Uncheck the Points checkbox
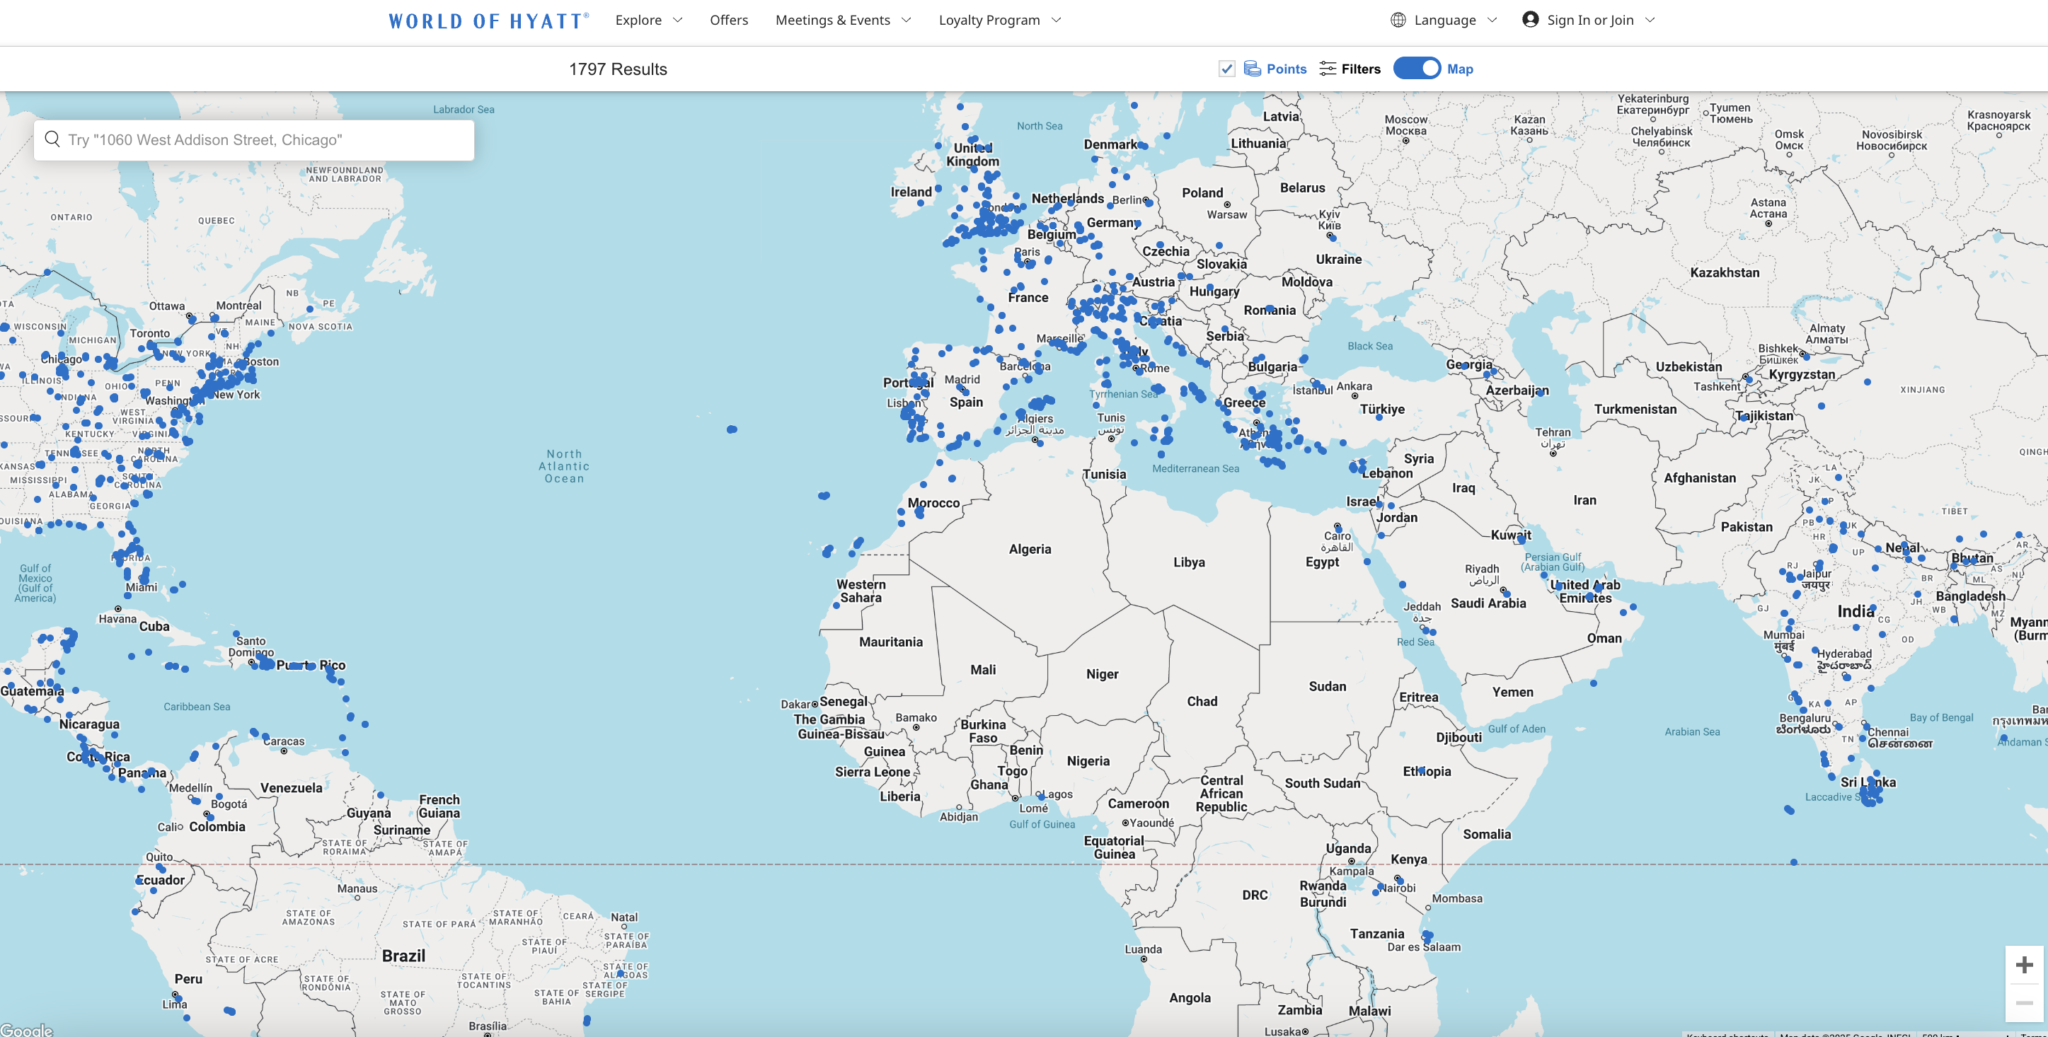 click(x=1227, y=69)
